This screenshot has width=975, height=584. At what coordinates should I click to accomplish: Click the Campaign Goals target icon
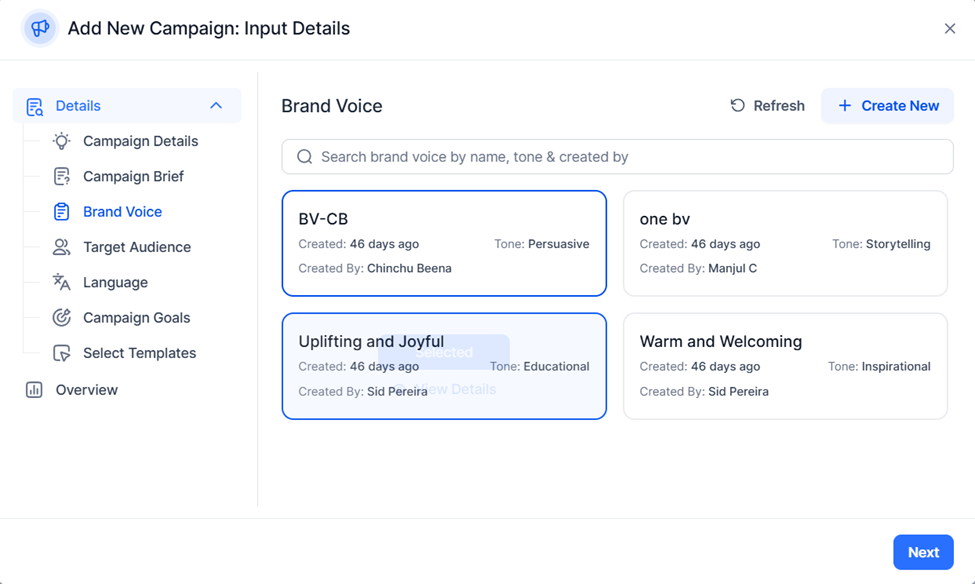[61, 318]
